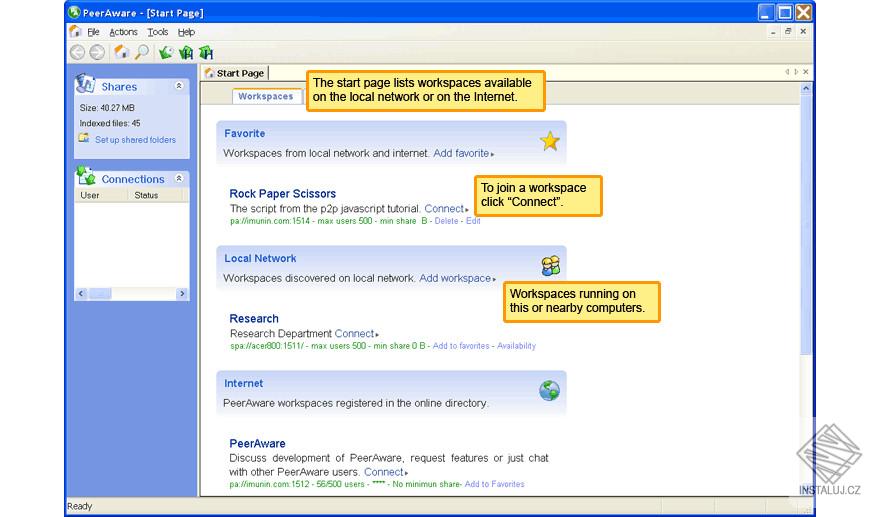Viewport: 880px width, 517px height.
Task: Connect to the Research workspace
Action: [356, 333]
